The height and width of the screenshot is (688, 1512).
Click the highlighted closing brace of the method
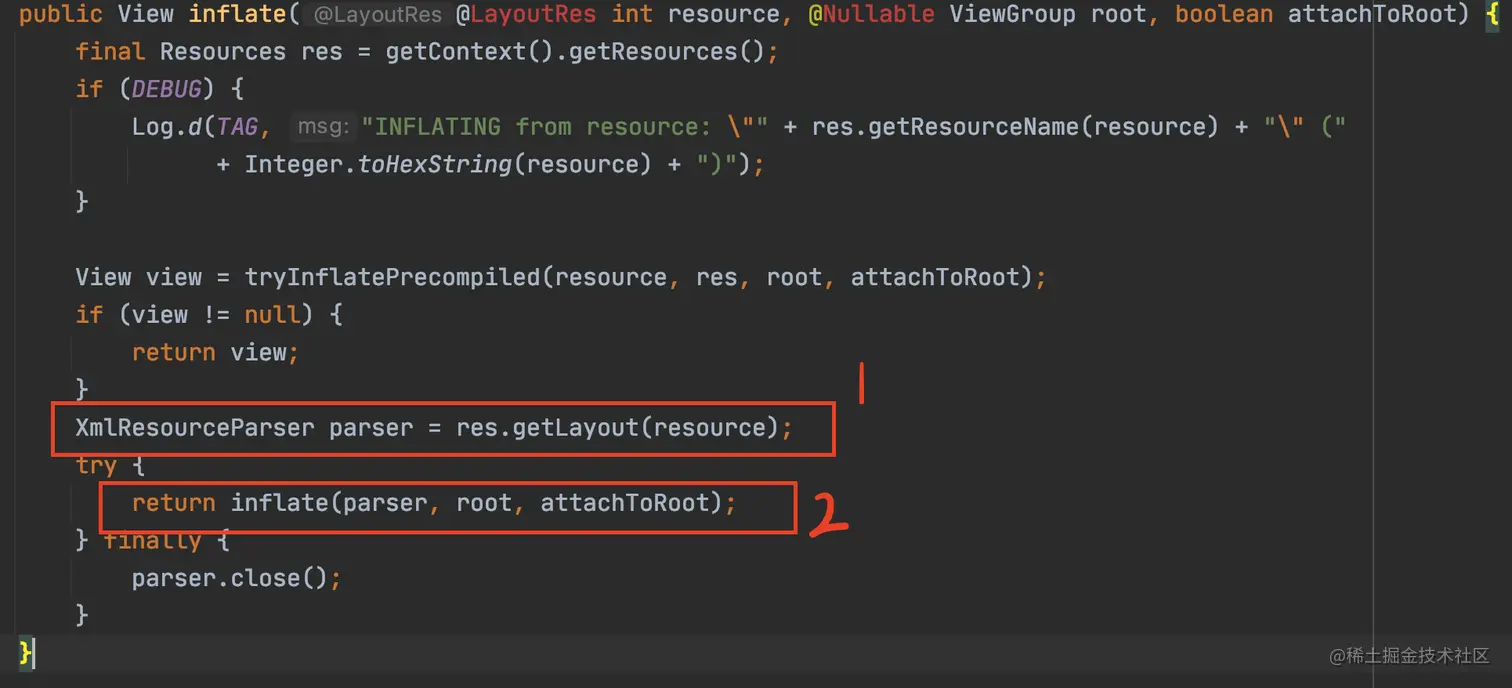point(26,653)
